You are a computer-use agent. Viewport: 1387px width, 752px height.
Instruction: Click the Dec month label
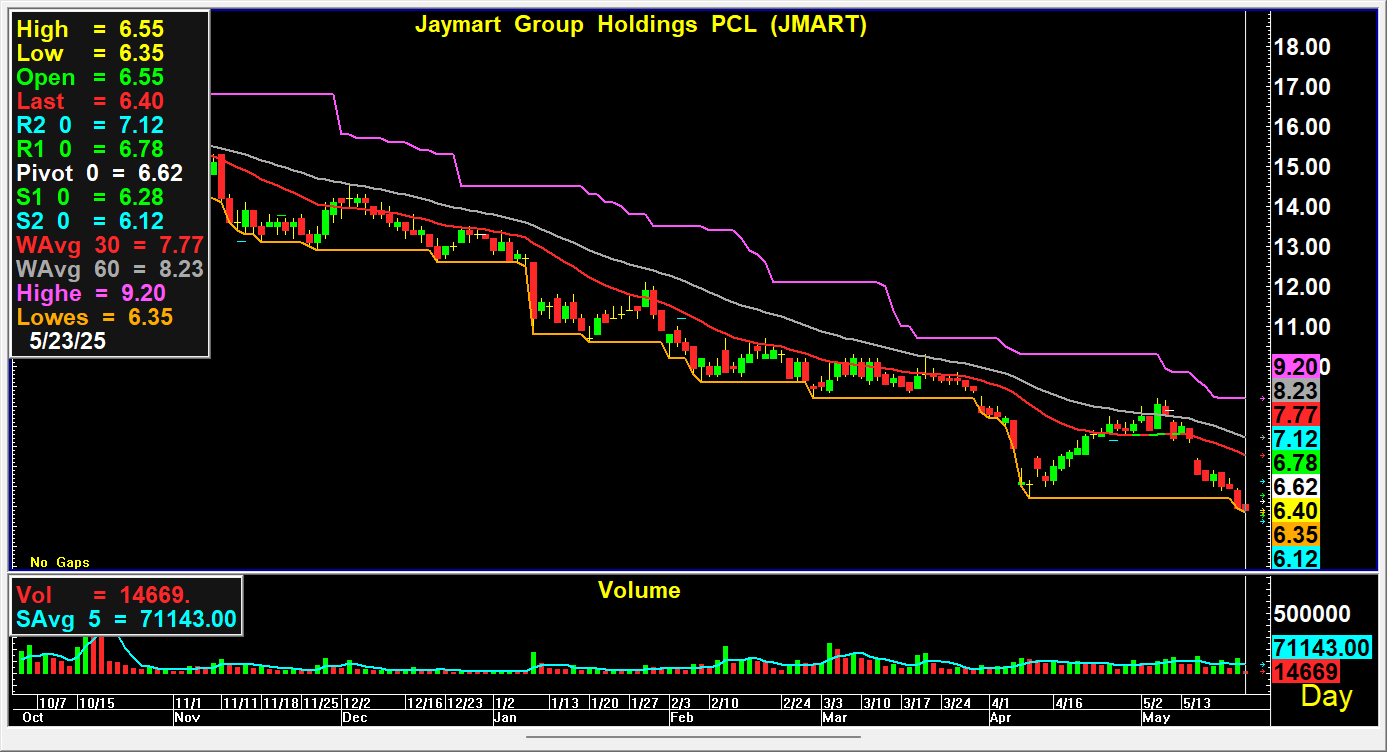pos(354,718)
